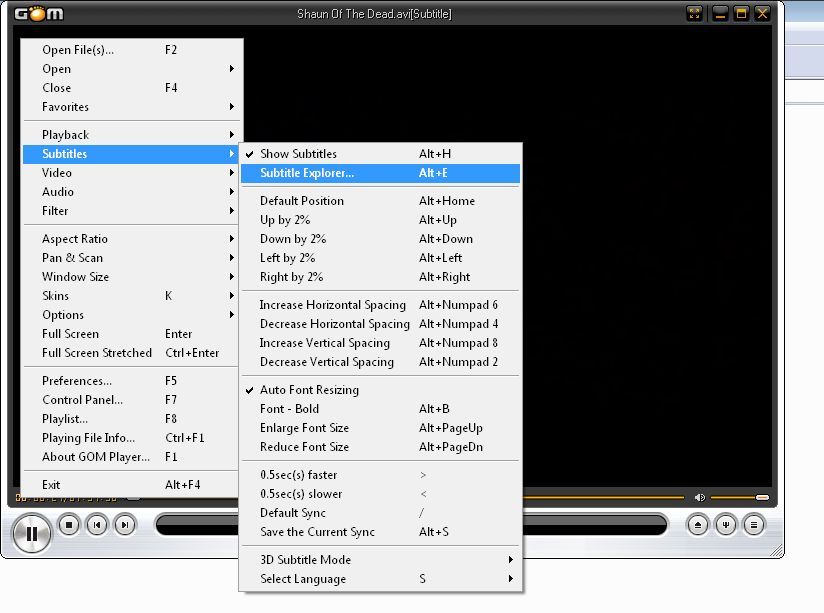Expand the Video submenu
824x613 pixels.
[131, 173]
